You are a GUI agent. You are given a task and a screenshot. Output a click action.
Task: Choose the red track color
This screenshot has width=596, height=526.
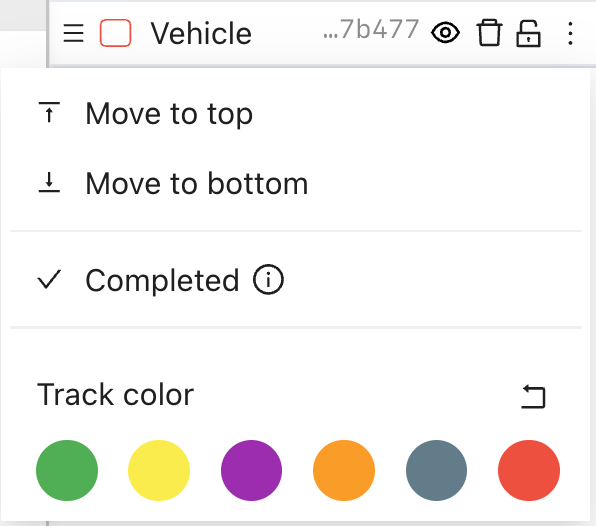click(x=529, y=471)
